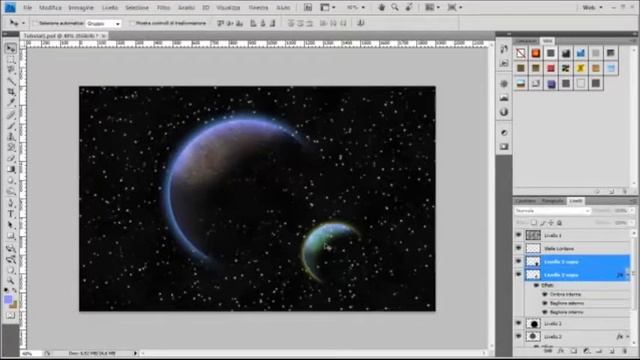Switch to the Campioni panel tab
This screenshot has height=360, width=640.
tap(526, 41)
